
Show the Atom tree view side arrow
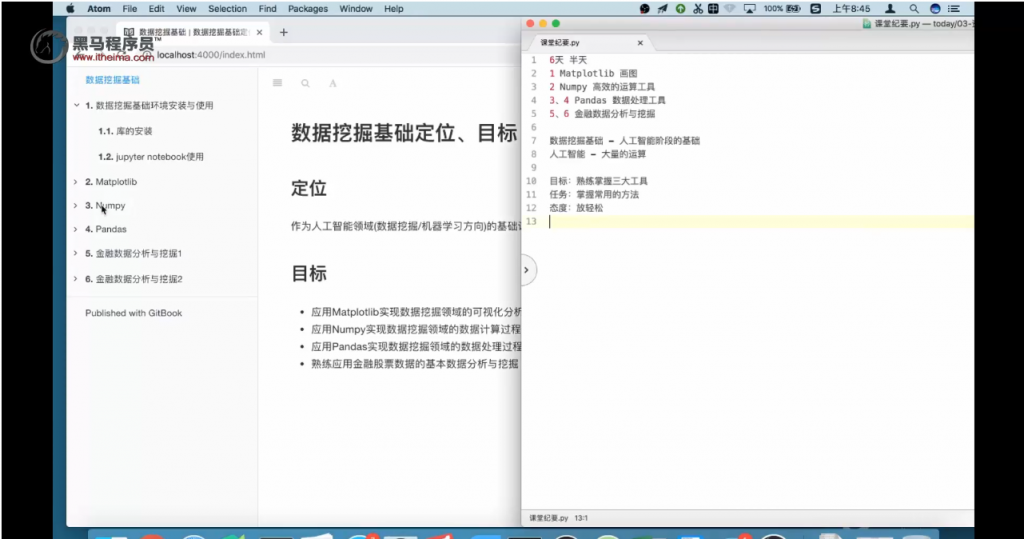527,270
